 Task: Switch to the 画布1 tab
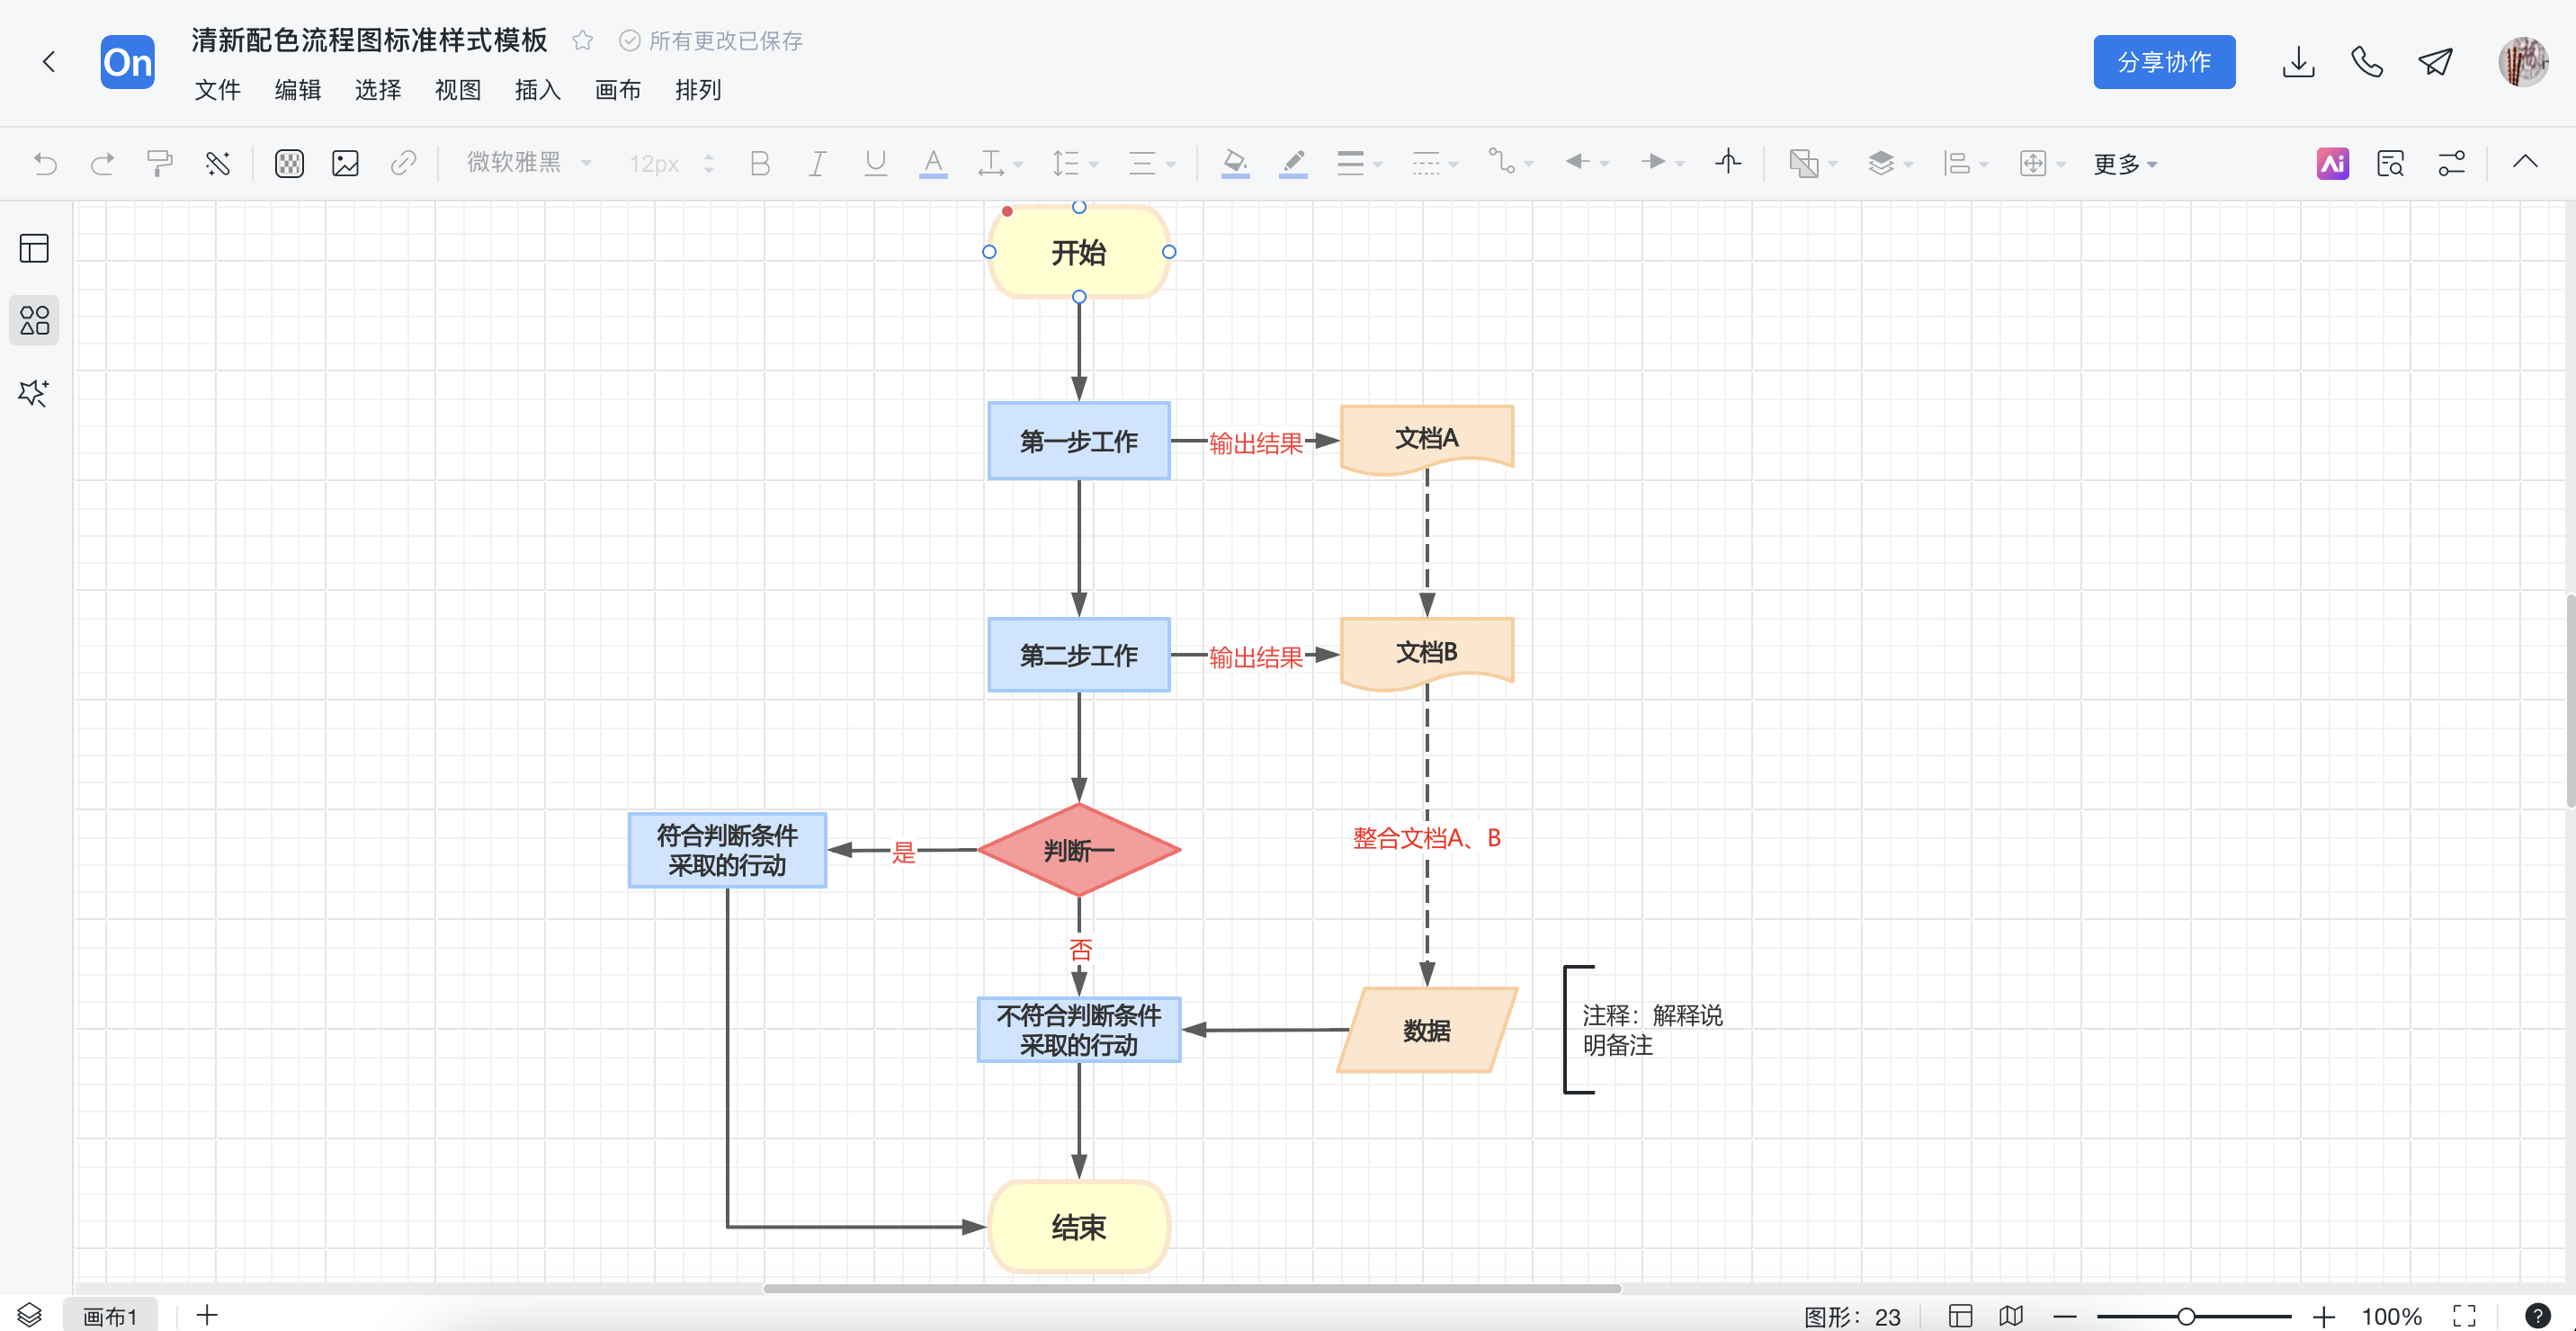coord(110,1316)
